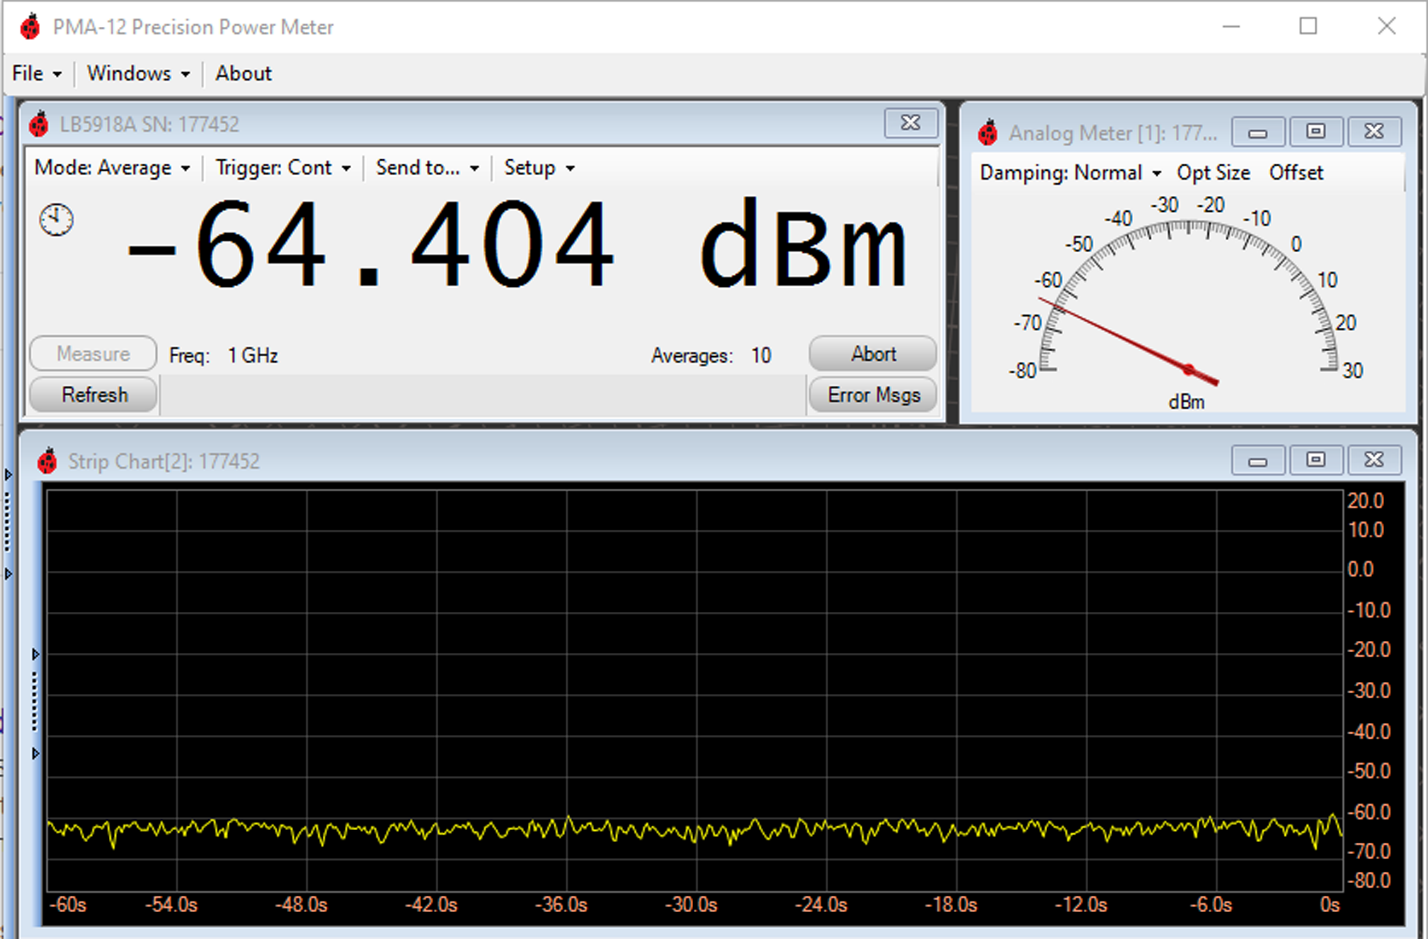The height and width of the screenshot is (939, 1428).
Task: Click the 20.0 label on strip chart axis
Action: point(1366,501)
